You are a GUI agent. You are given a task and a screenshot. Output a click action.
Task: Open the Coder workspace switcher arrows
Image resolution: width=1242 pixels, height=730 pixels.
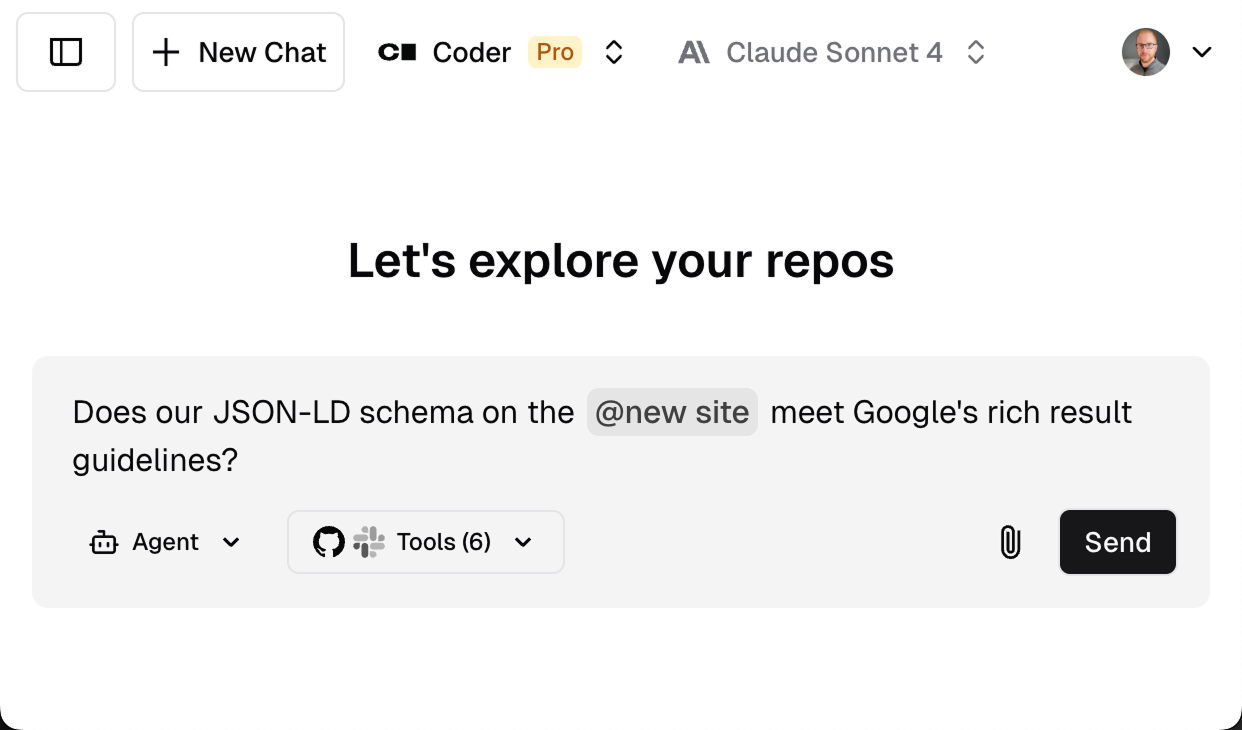pyautogui.click(x=615, y=52)
